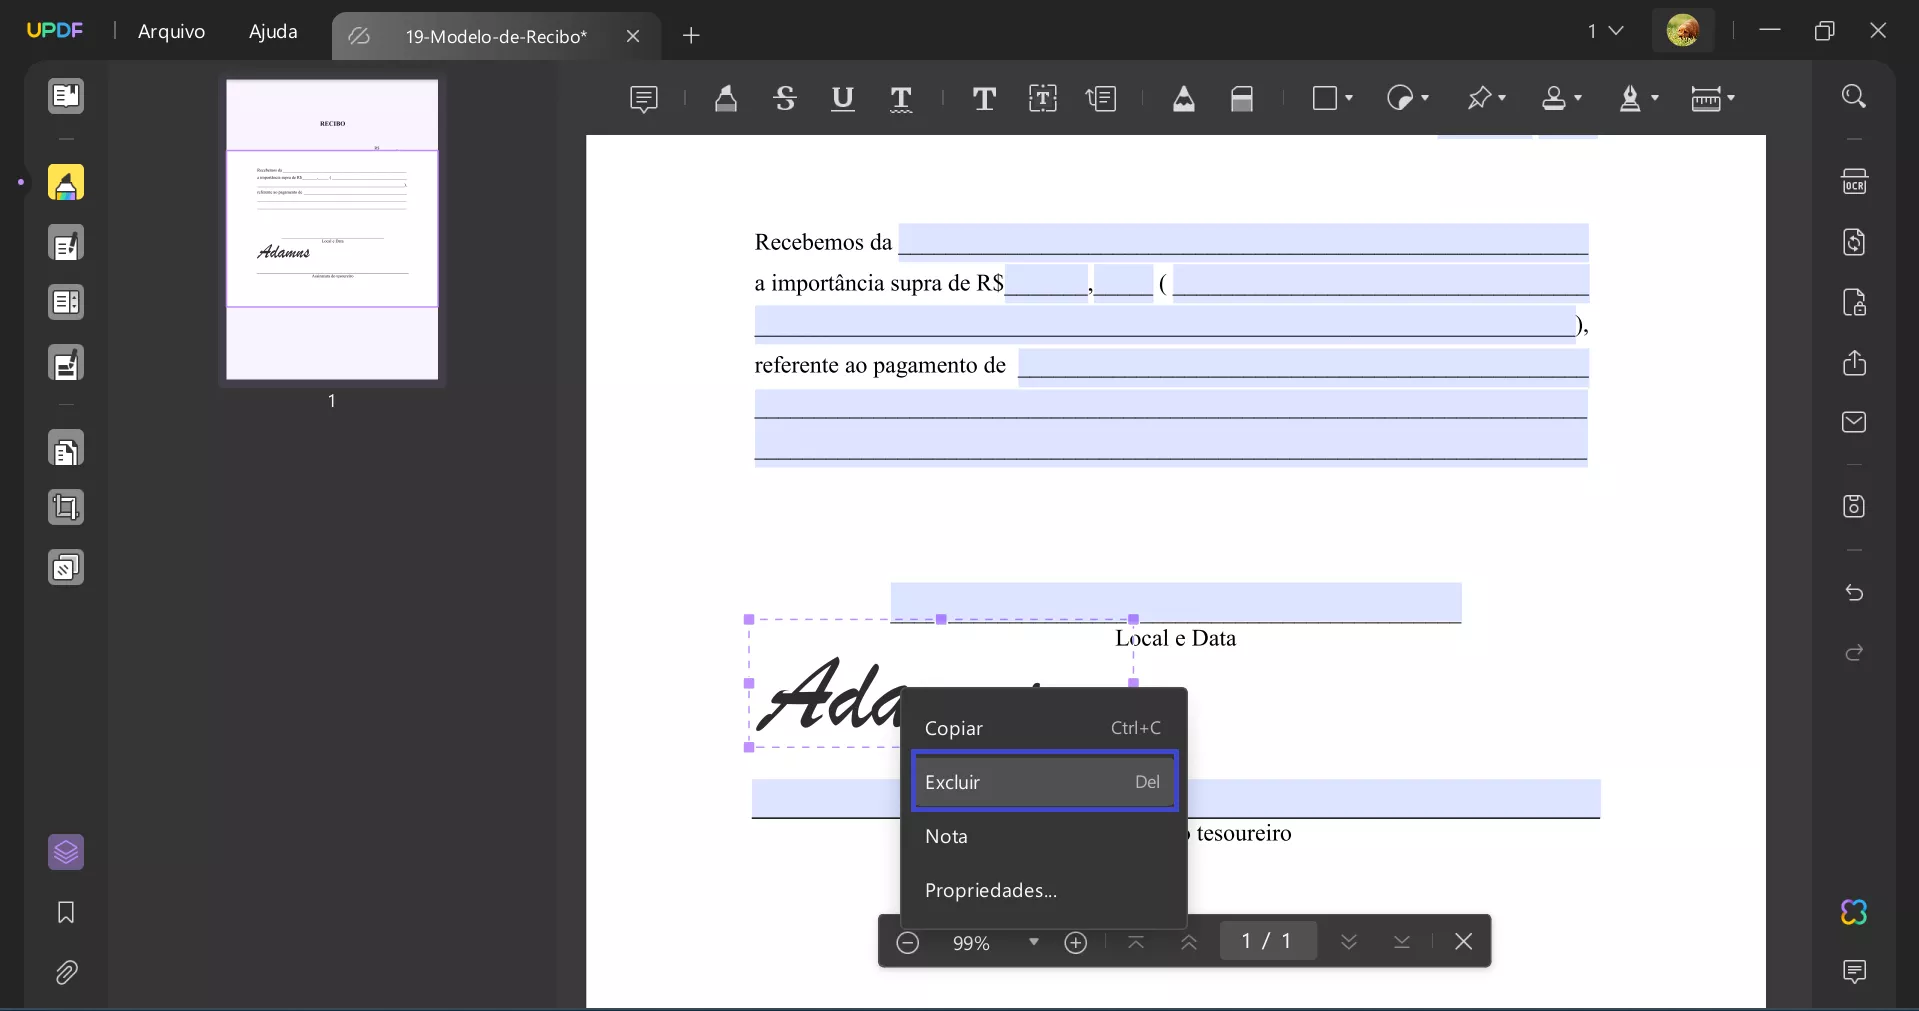Select the highlighter tool in toolbar
1919x1011 pixels.
click(x=726, y=98)
